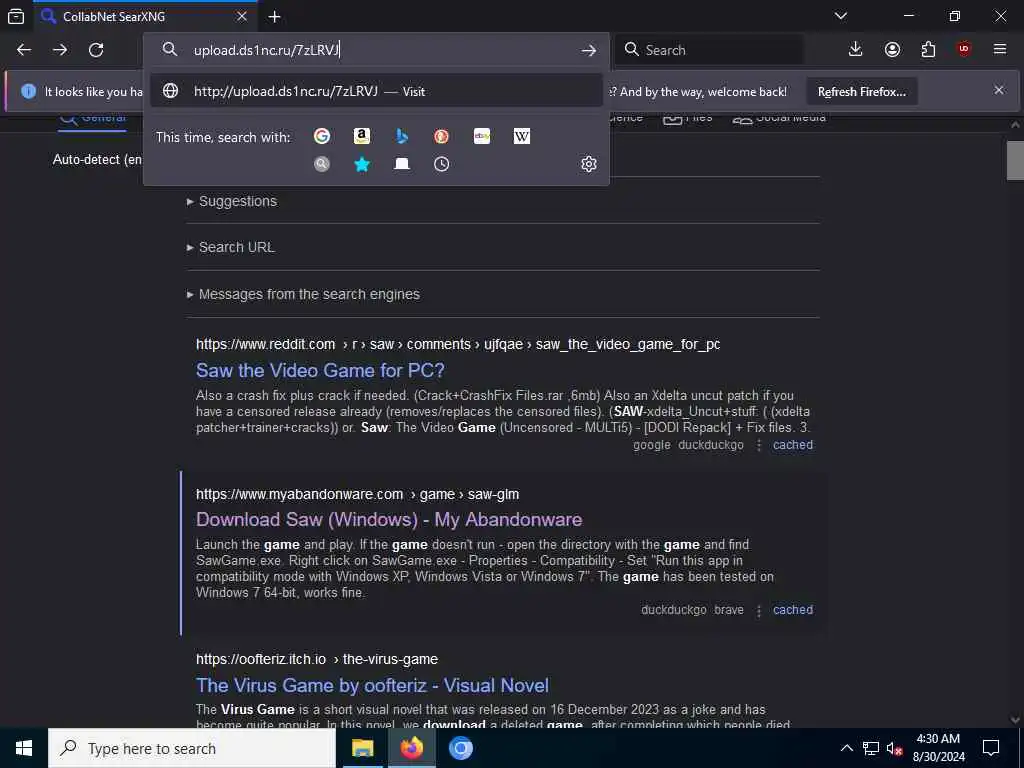The width and height of the screenshot is (1024, 768).
Task: Close the CollabNet SearXNG tab
Action: [x=242, y=16]
